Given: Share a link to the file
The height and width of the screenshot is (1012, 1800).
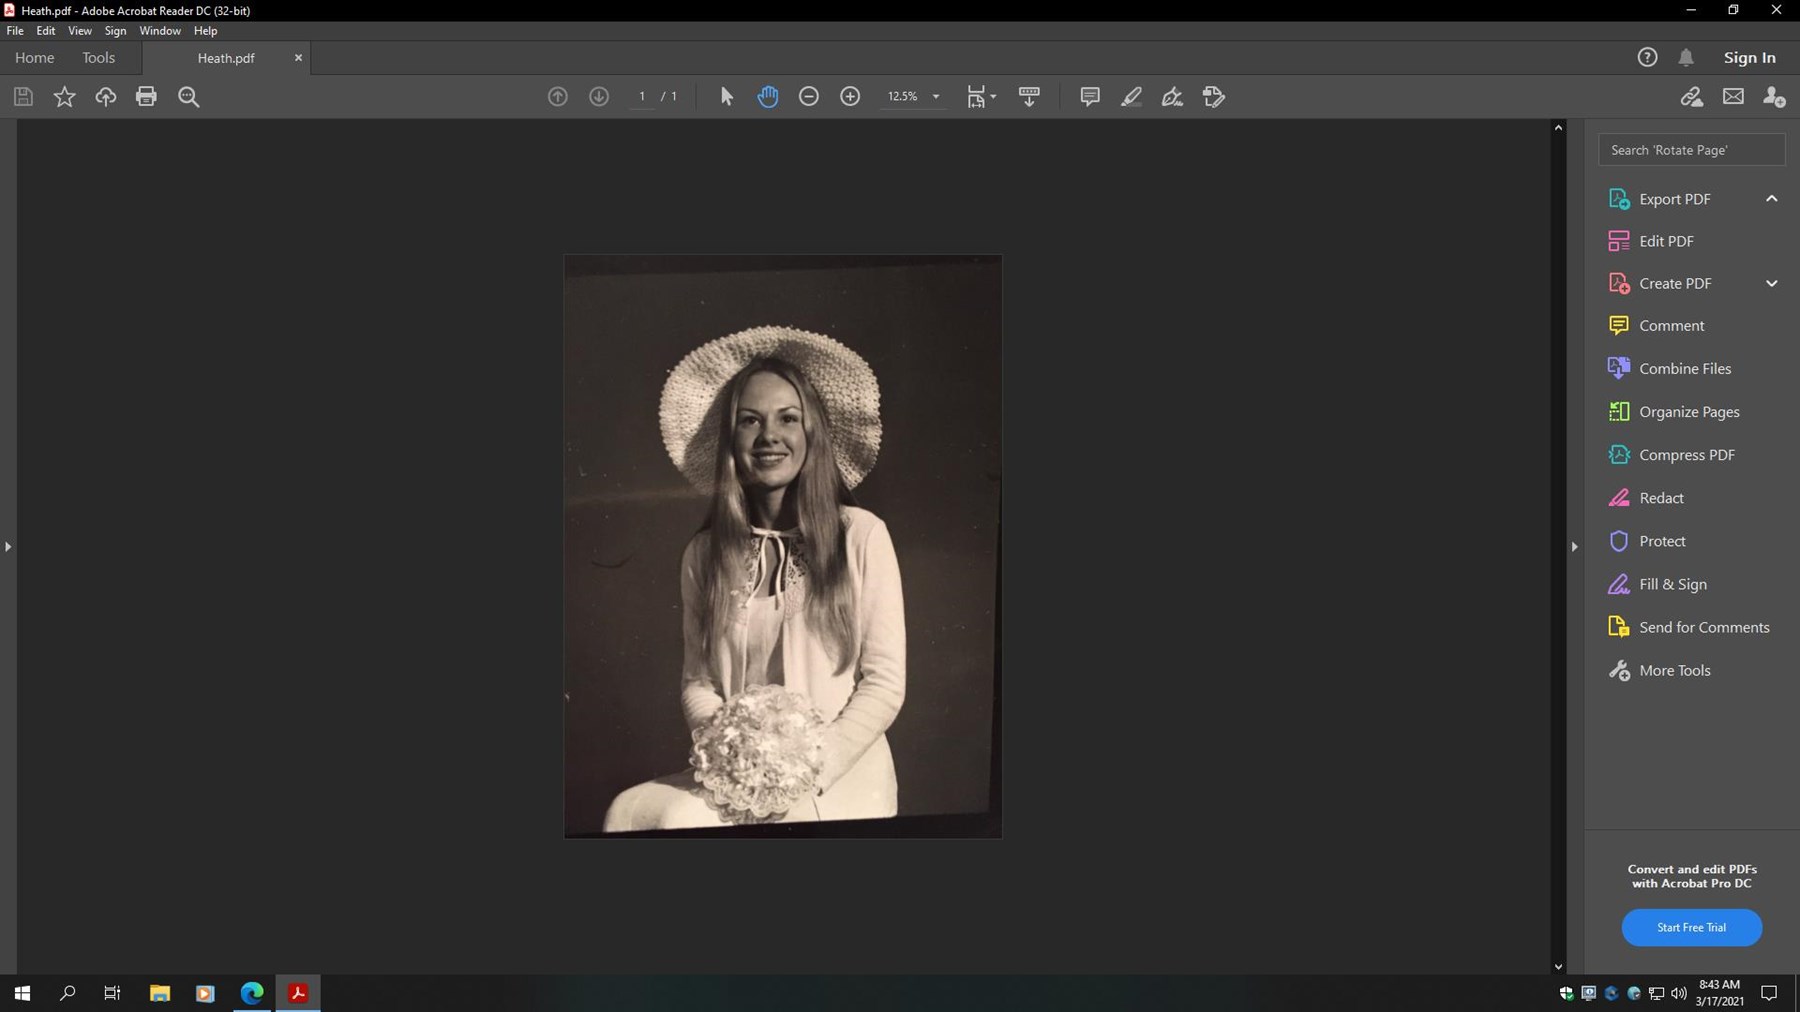Looking at the screenshot, I should click(1691, 97).
